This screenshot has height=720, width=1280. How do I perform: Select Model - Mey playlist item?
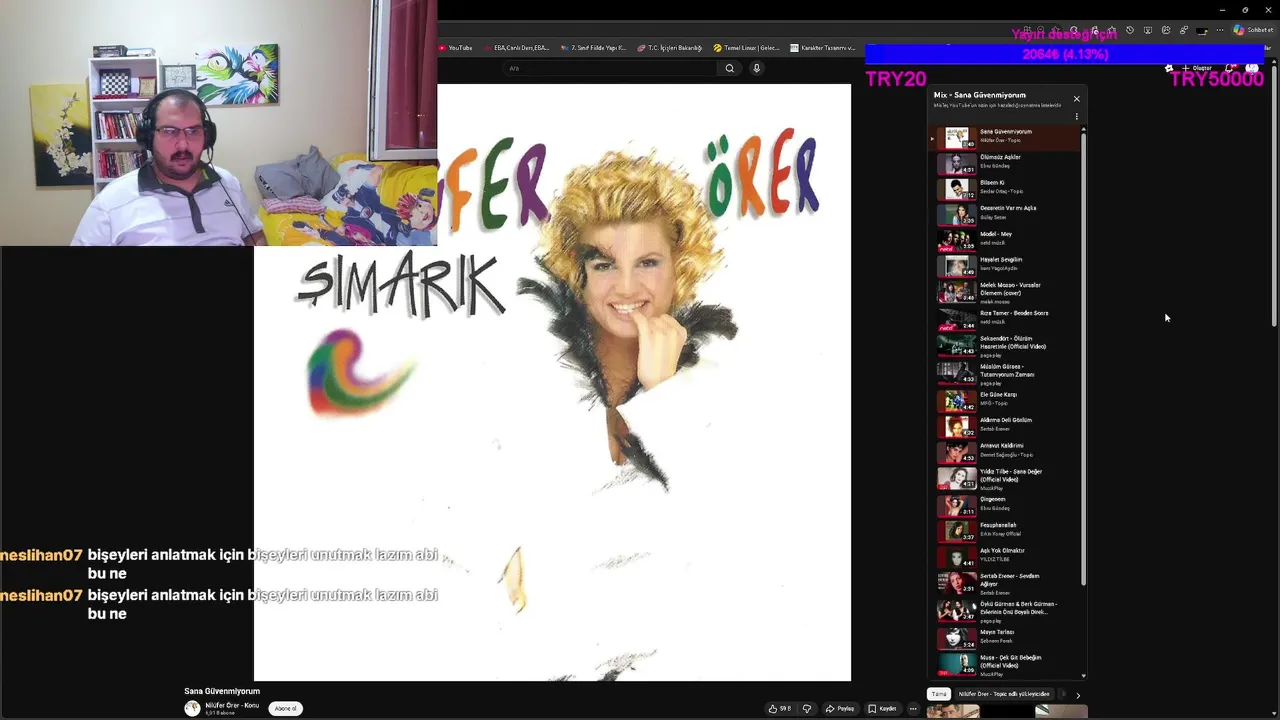(1005, 239)
